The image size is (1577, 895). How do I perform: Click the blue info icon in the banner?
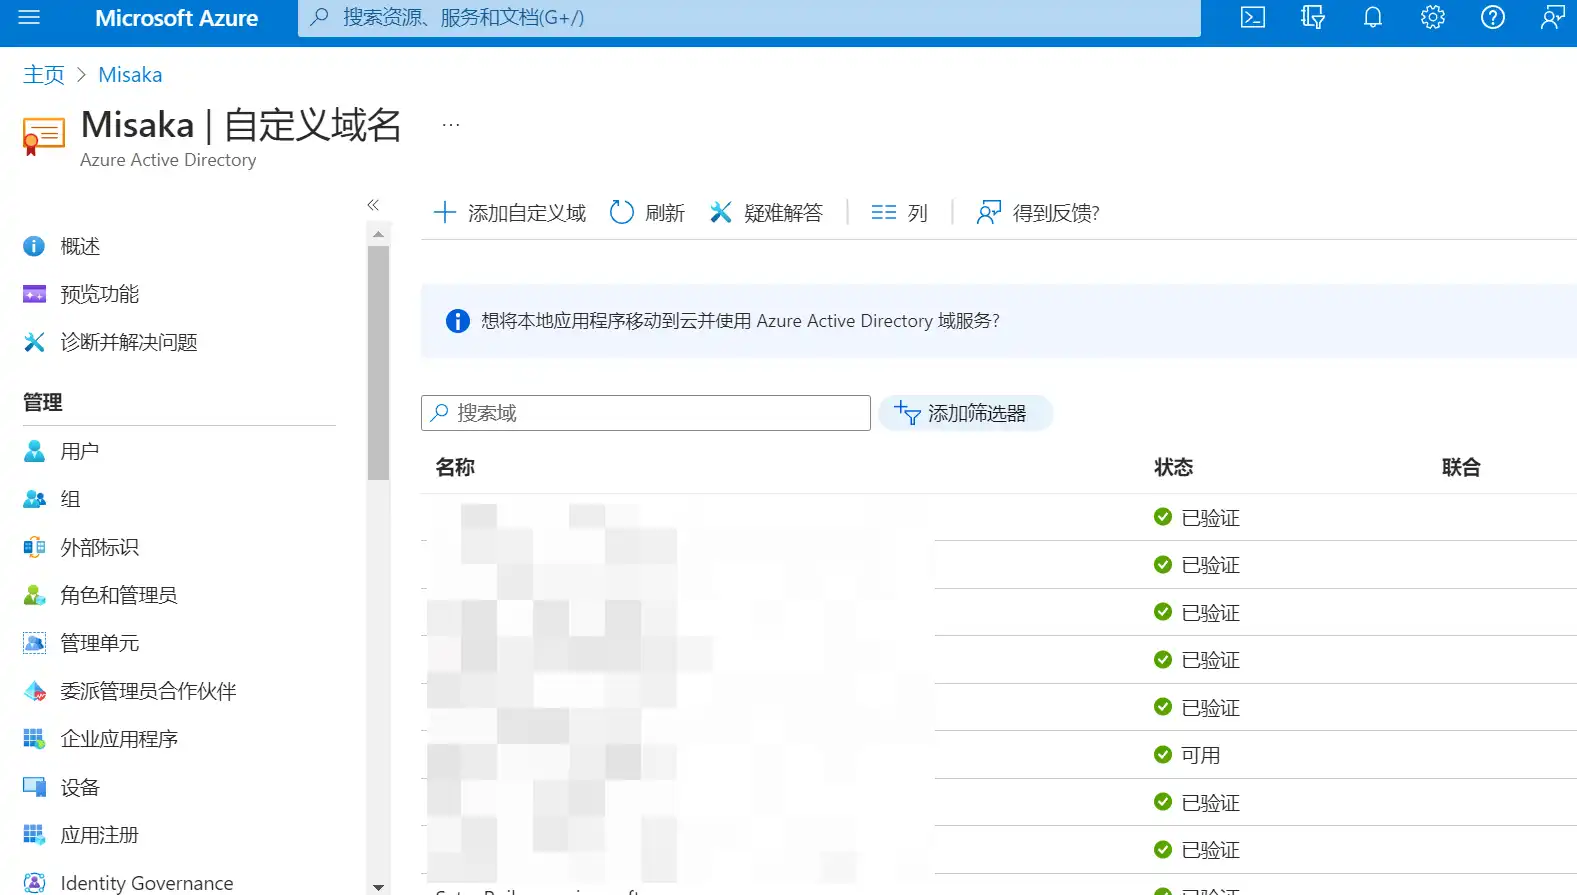[x=457, y=321]
